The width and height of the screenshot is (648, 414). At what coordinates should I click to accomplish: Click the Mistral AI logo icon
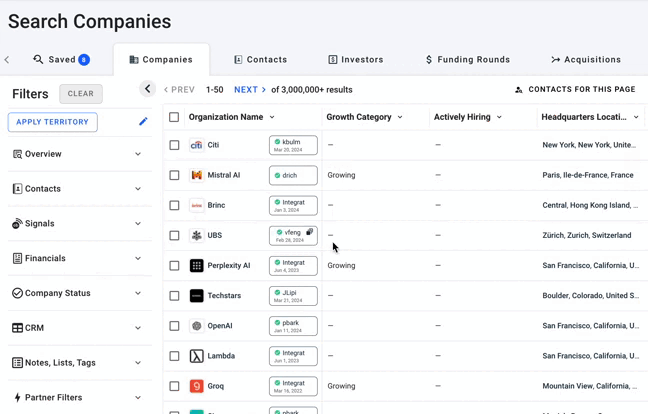click(x=197, y=175)
